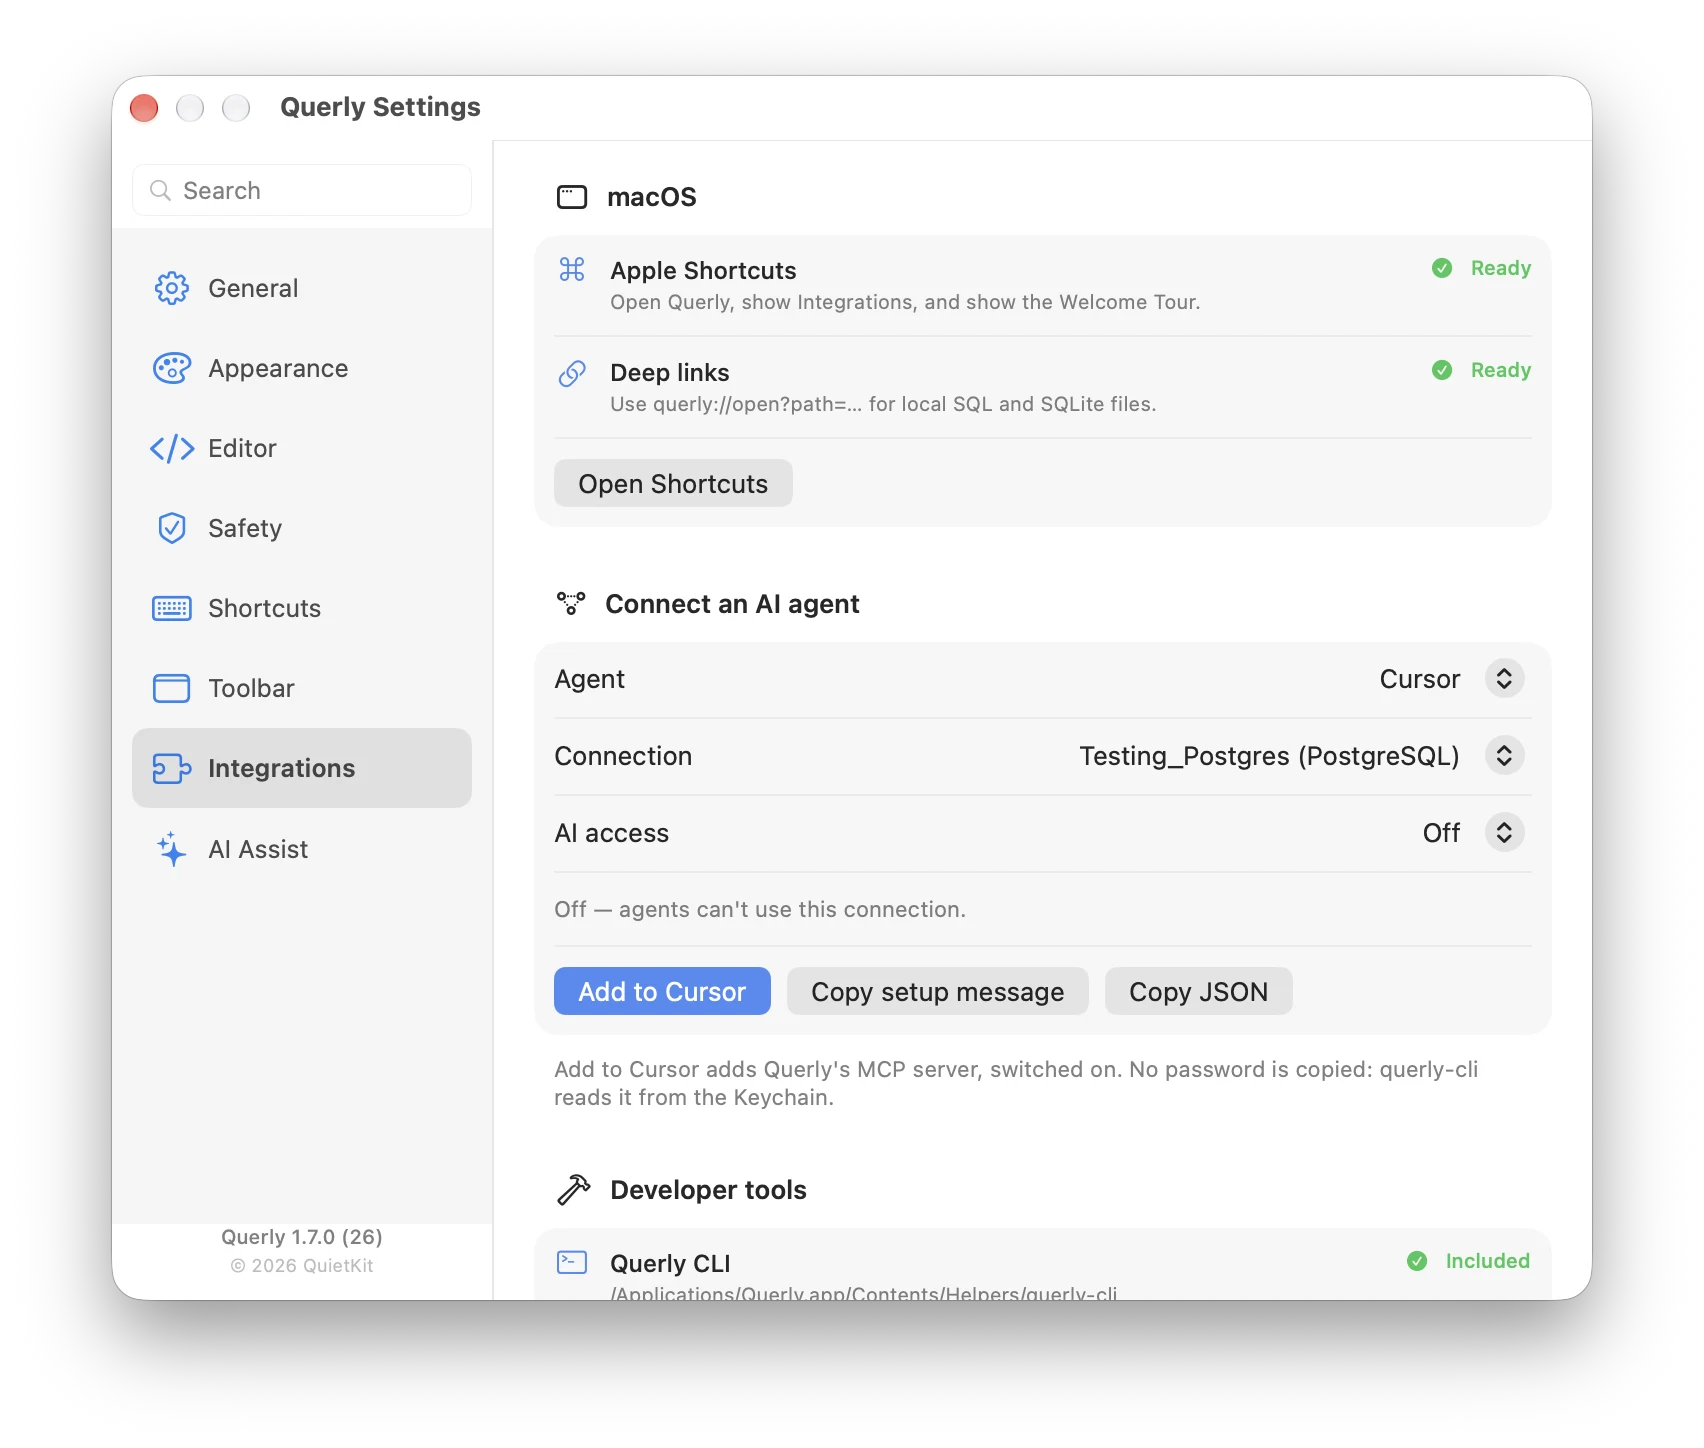Select Safety in the sidebar
The height and width of the screenshot is (1448, 1704).
[x=302, y=528]
